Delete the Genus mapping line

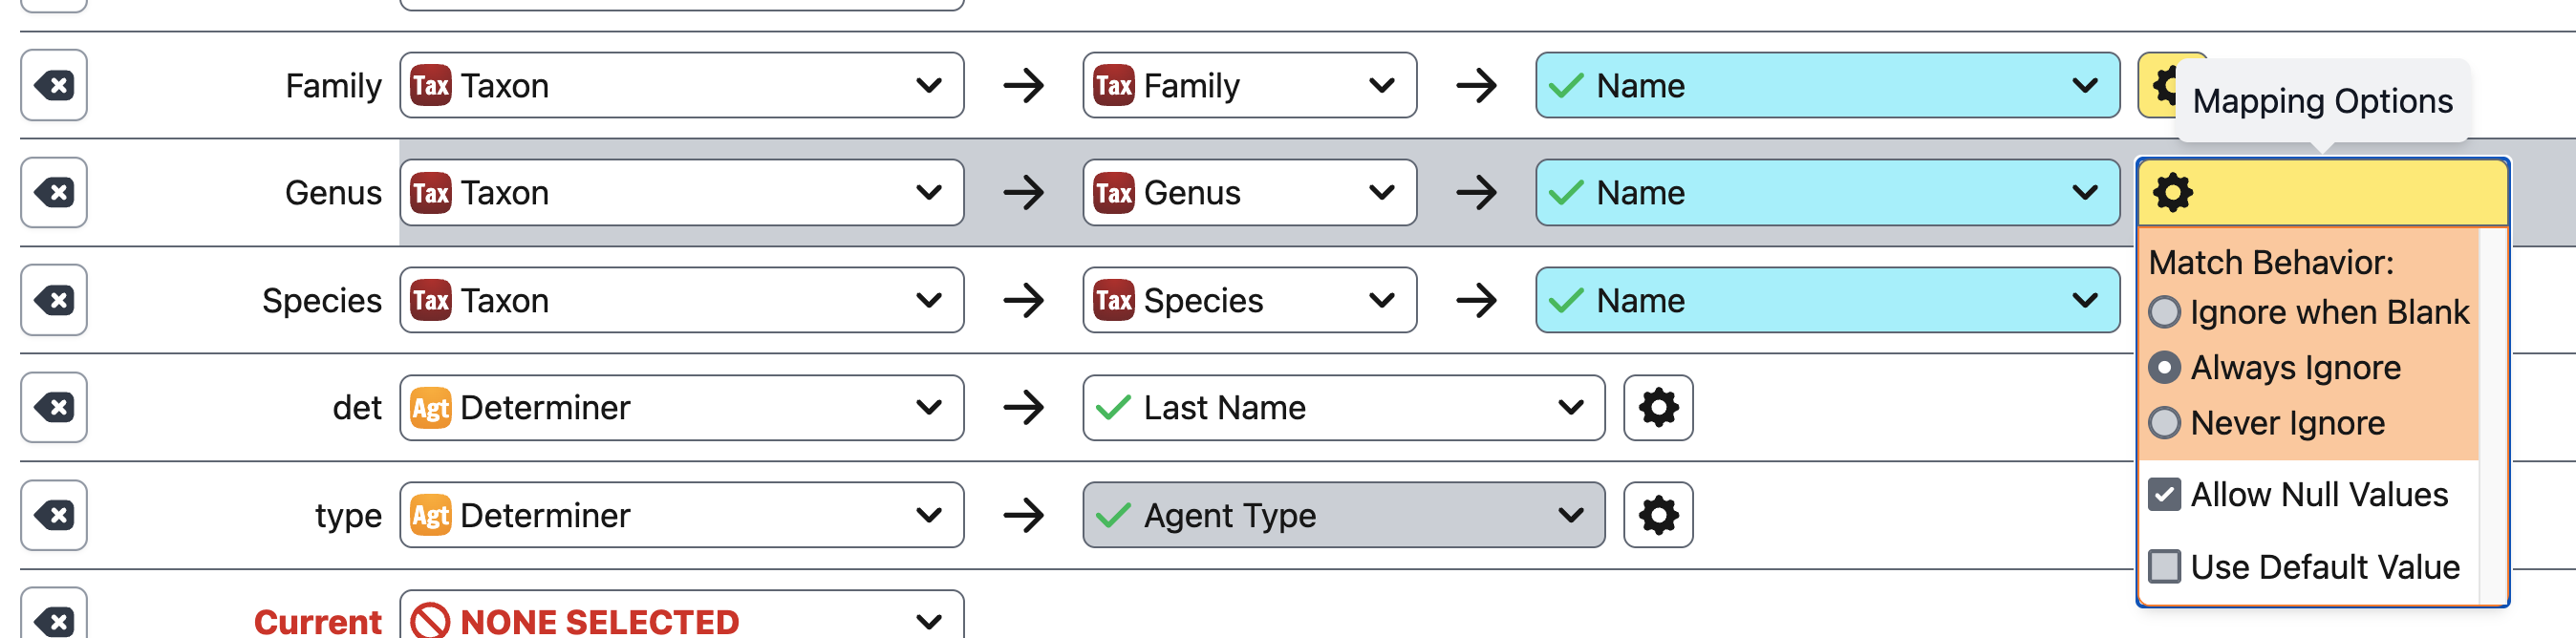(54, 193)
